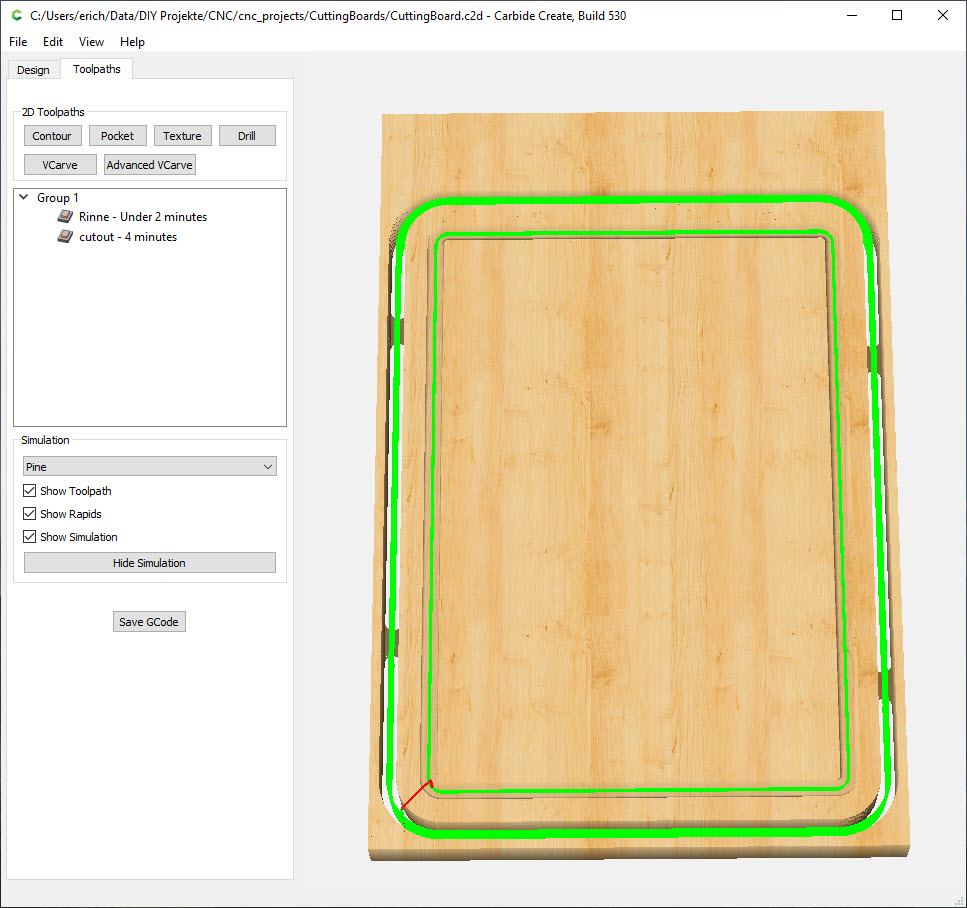This screenshot has width=967, height=908.
Task: Click the cutout toolpath icon
Action: (65, 237)
